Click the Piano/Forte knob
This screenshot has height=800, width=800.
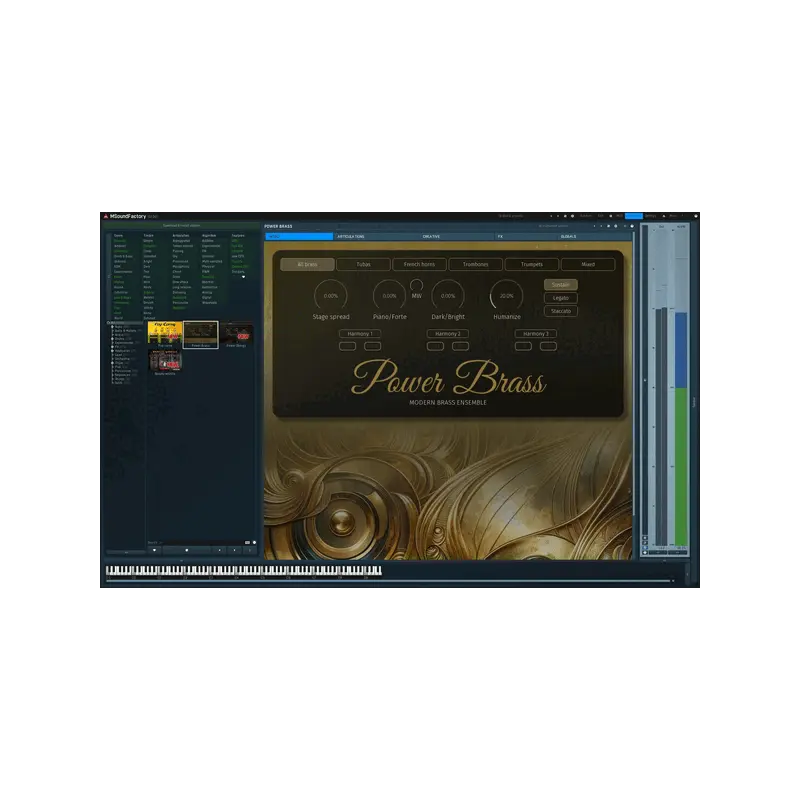point(389,296)
